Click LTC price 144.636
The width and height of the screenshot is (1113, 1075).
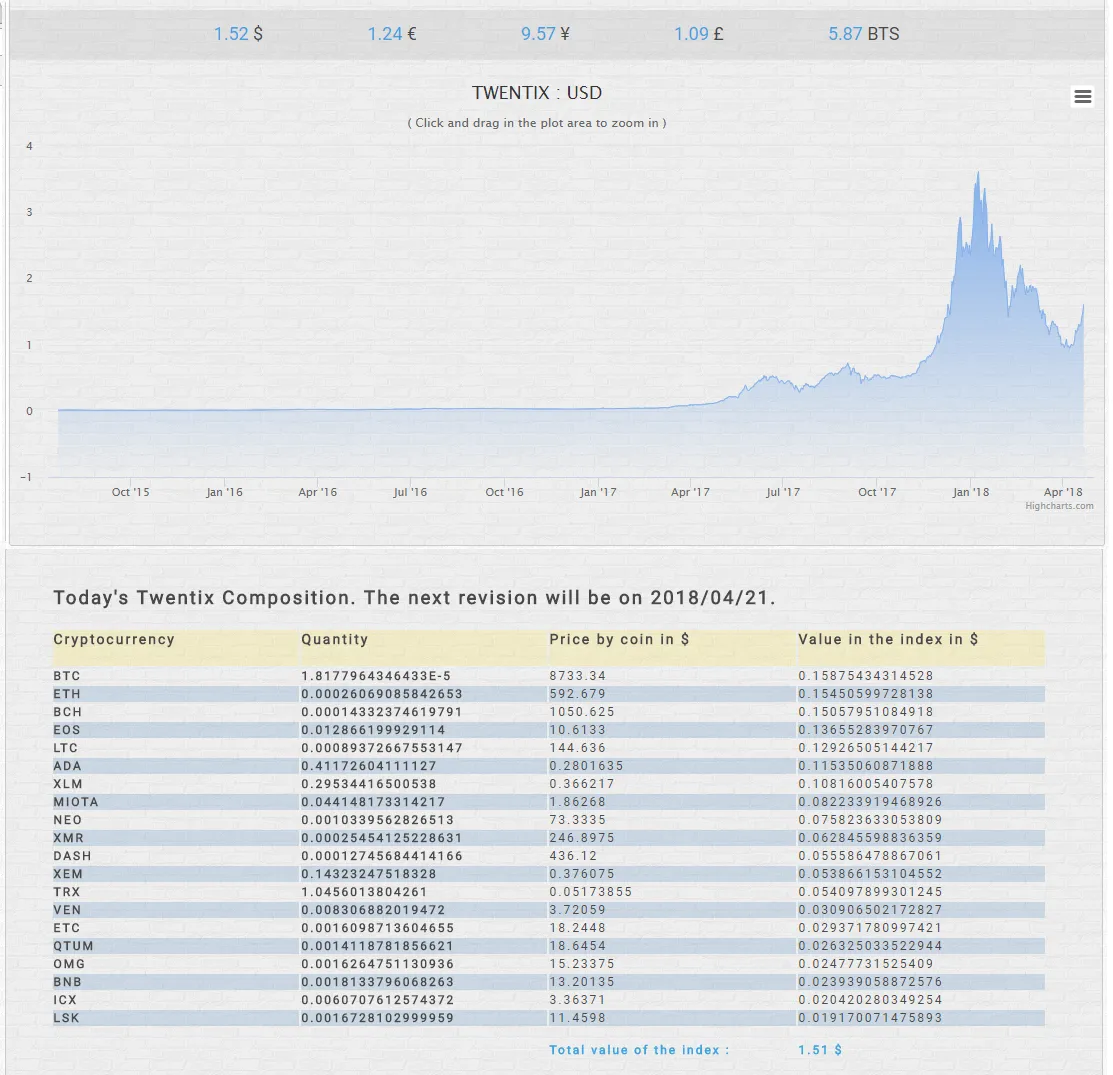[x=577, y=748]
